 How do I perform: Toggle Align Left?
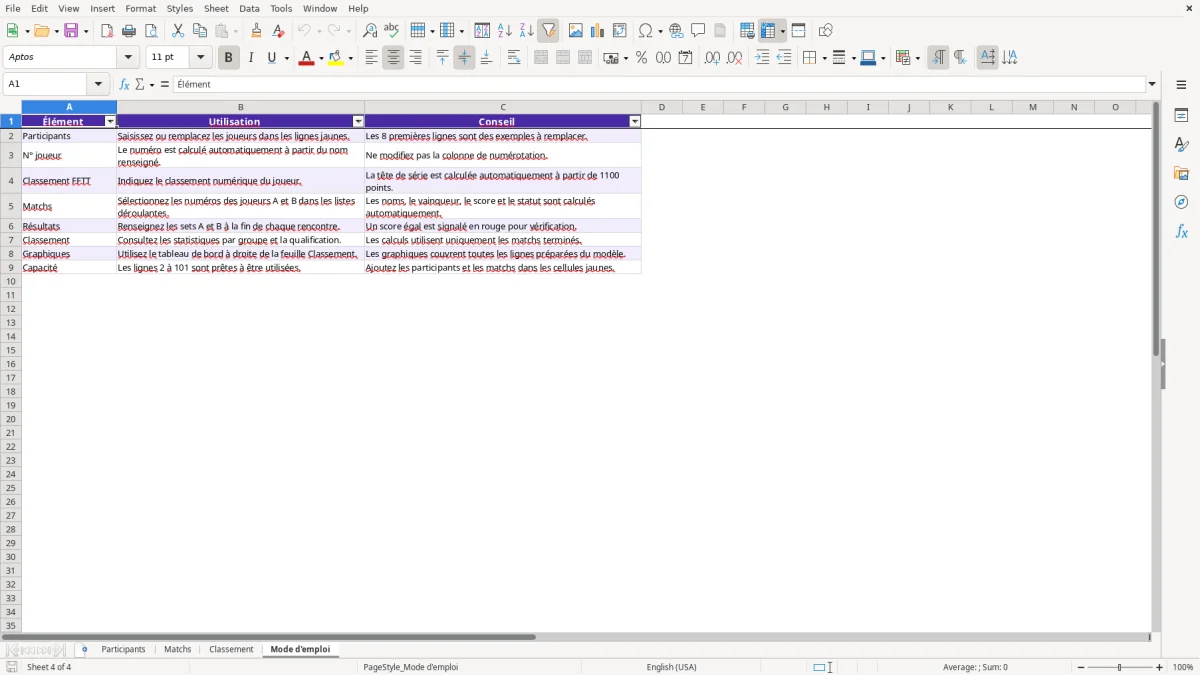click(371, 58)
